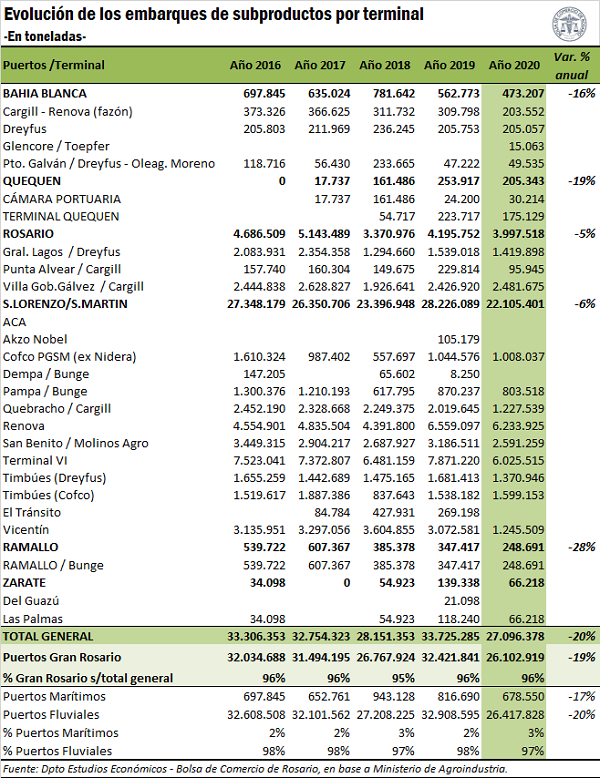600x778 pixels.
Task: Click the Año 2016 column header
Action: pyautogui.click(x=255, y=65)
